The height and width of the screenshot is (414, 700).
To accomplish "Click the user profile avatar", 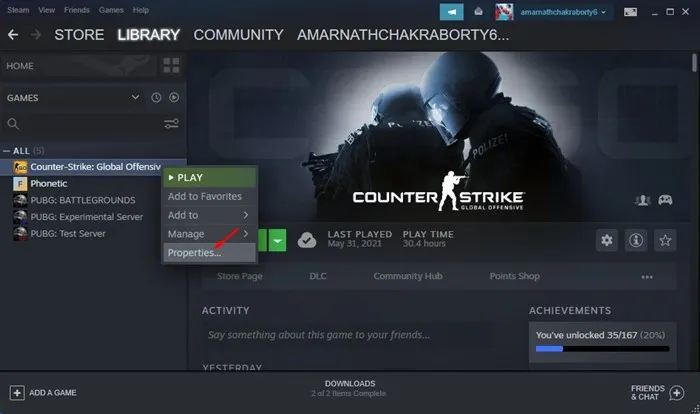I will click(504, 12).
